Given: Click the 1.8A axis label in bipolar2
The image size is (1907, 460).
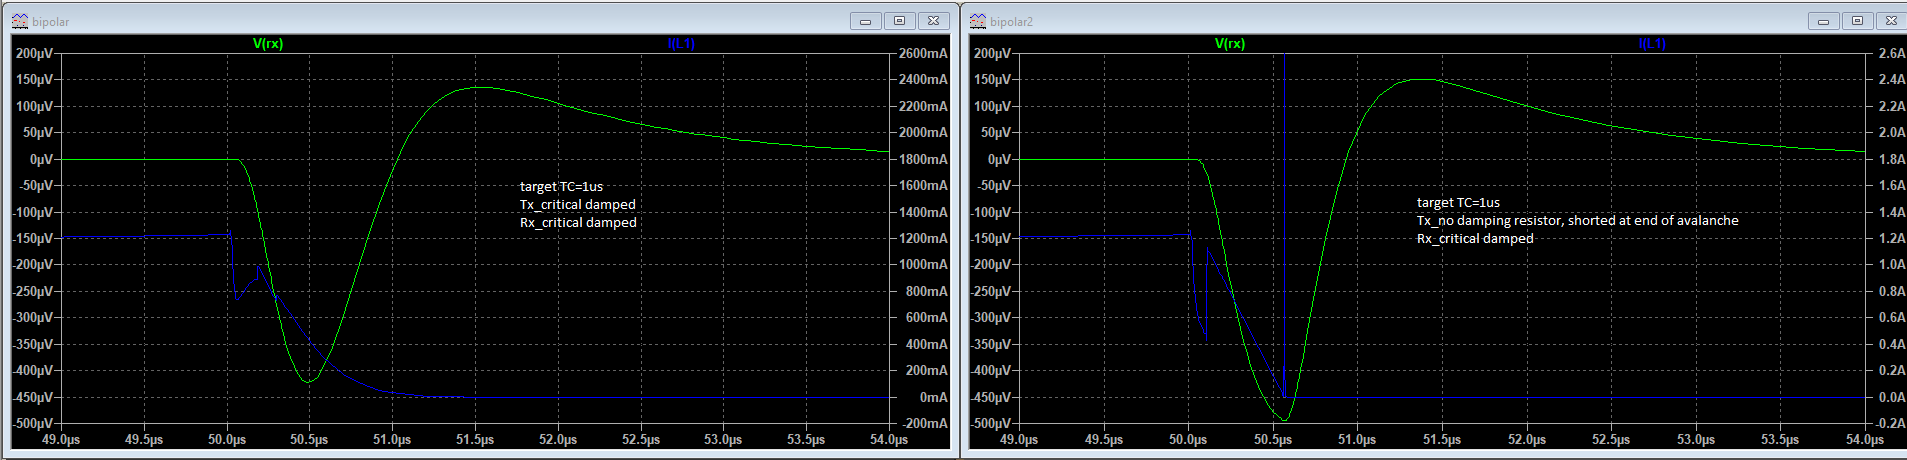Looking at the screenshot, I should (1892, 159).
